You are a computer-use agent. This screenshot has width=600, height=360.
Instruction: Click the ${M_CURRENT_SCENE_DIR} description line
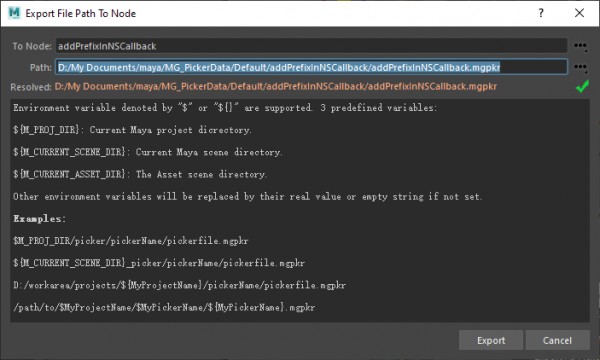pos(148,152)
